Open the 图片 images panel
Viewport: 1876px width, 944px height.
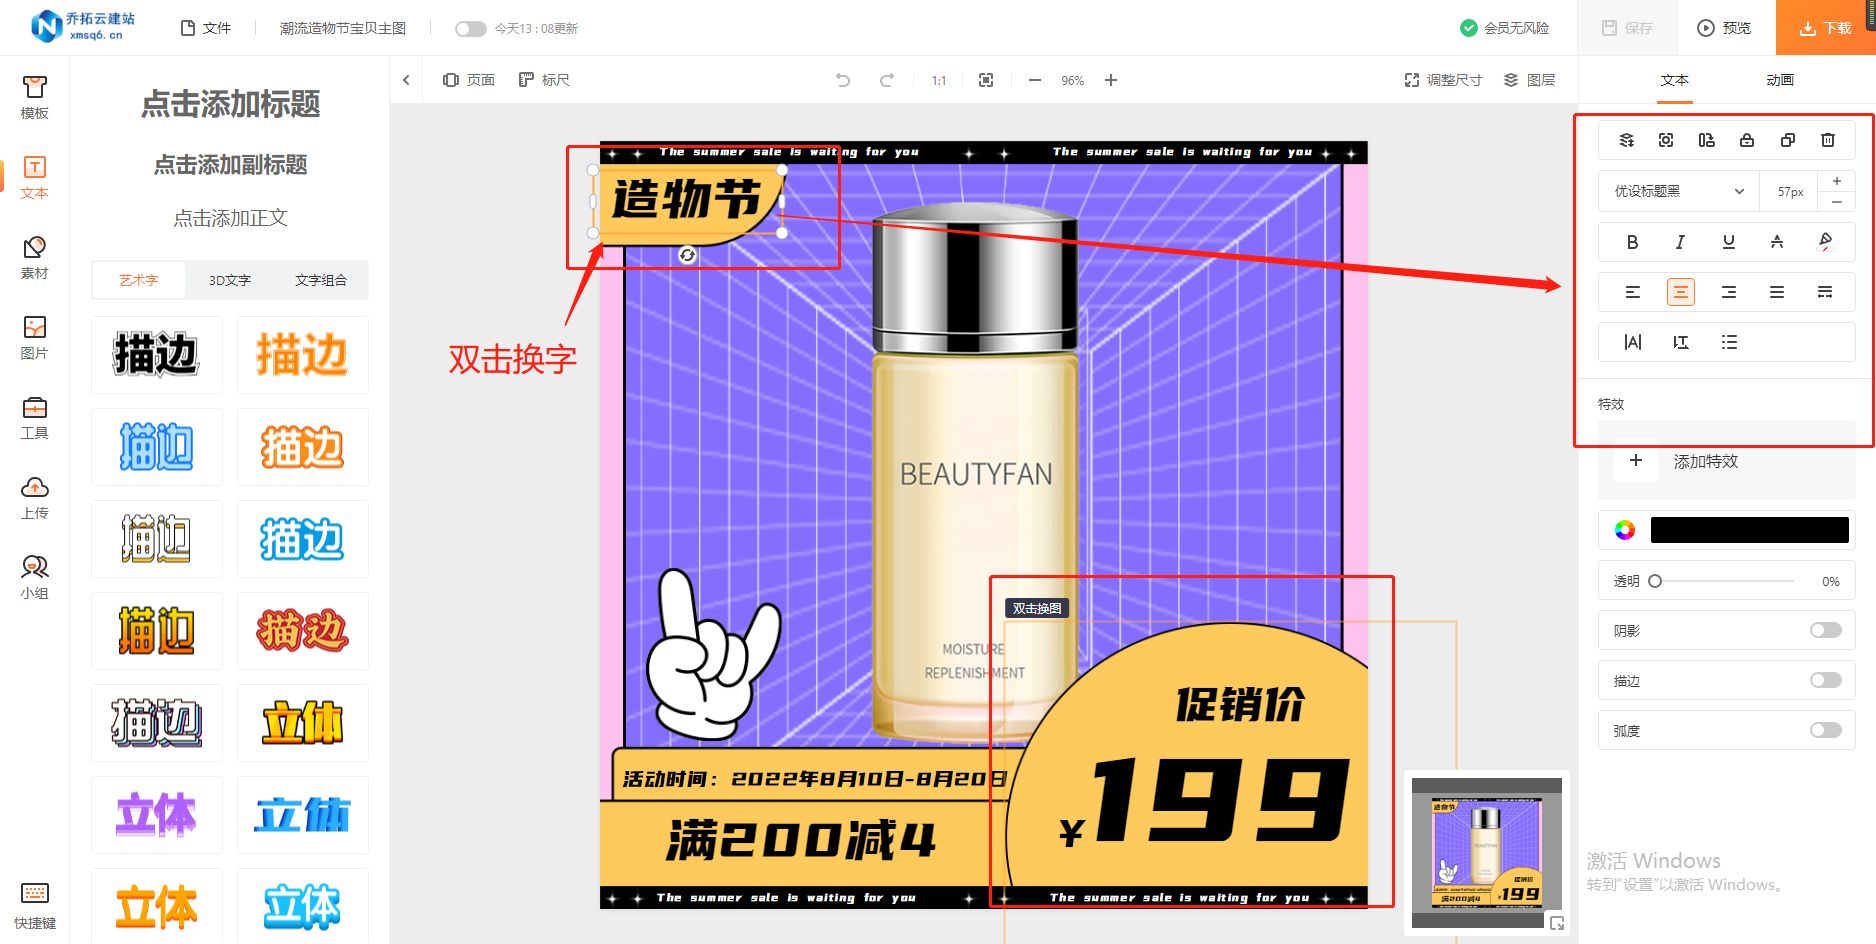click(34, 337)
